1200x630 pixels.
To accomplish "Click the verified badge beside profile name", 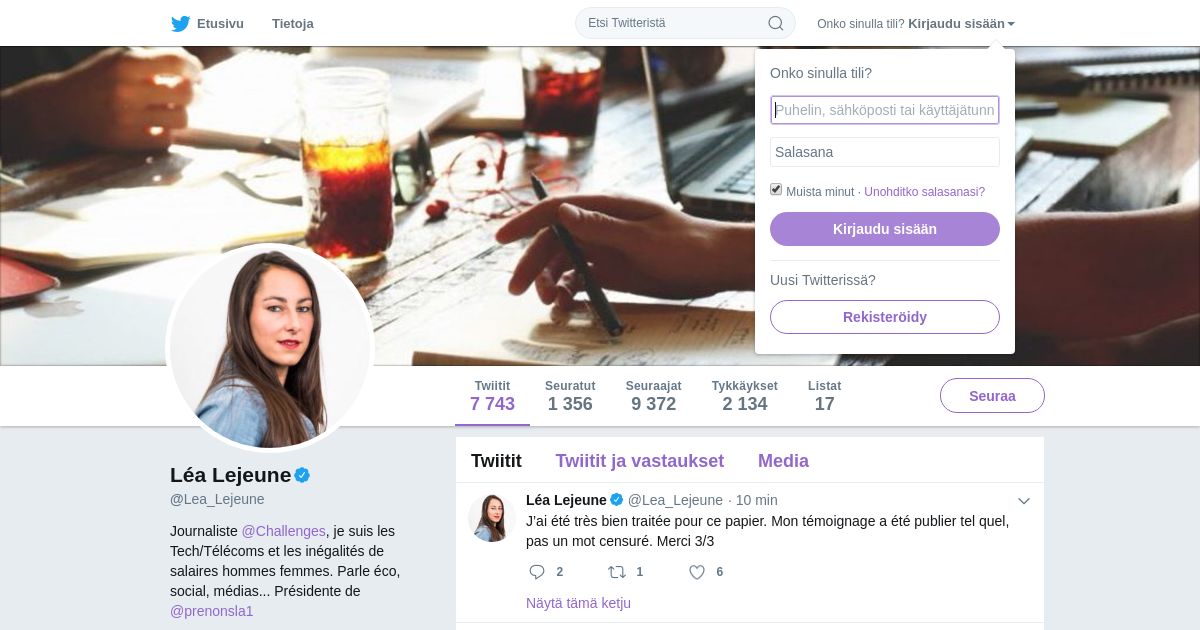I will tap(302, 475).
